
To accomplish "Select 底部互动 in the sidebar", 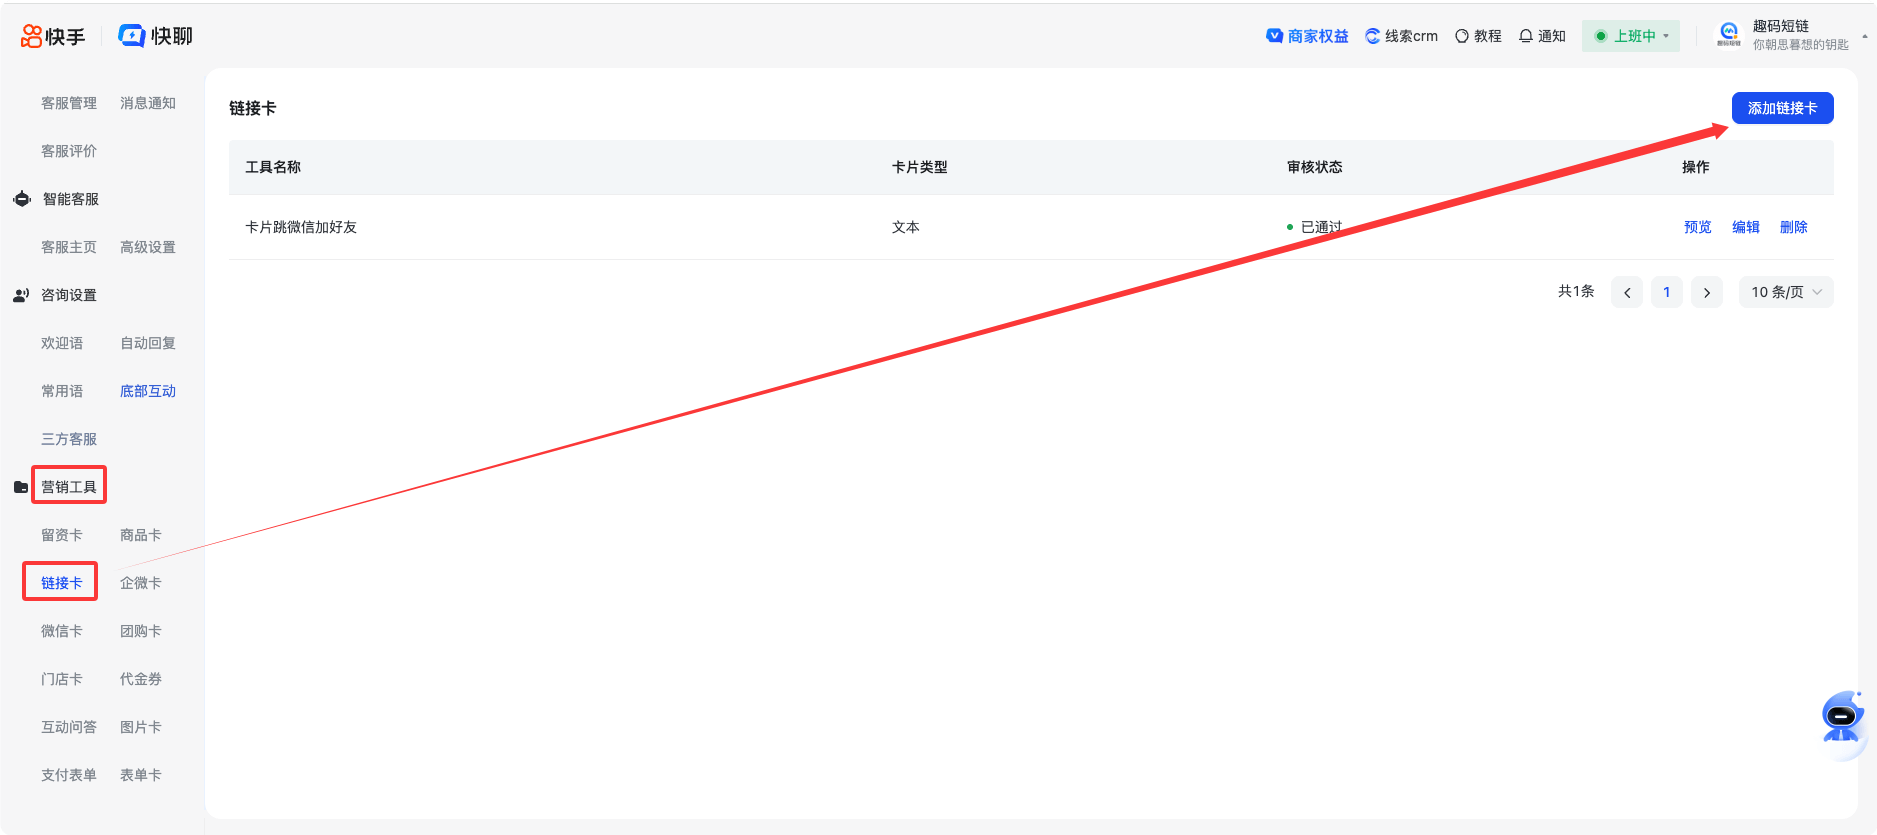I will click(x=147, y=391).
